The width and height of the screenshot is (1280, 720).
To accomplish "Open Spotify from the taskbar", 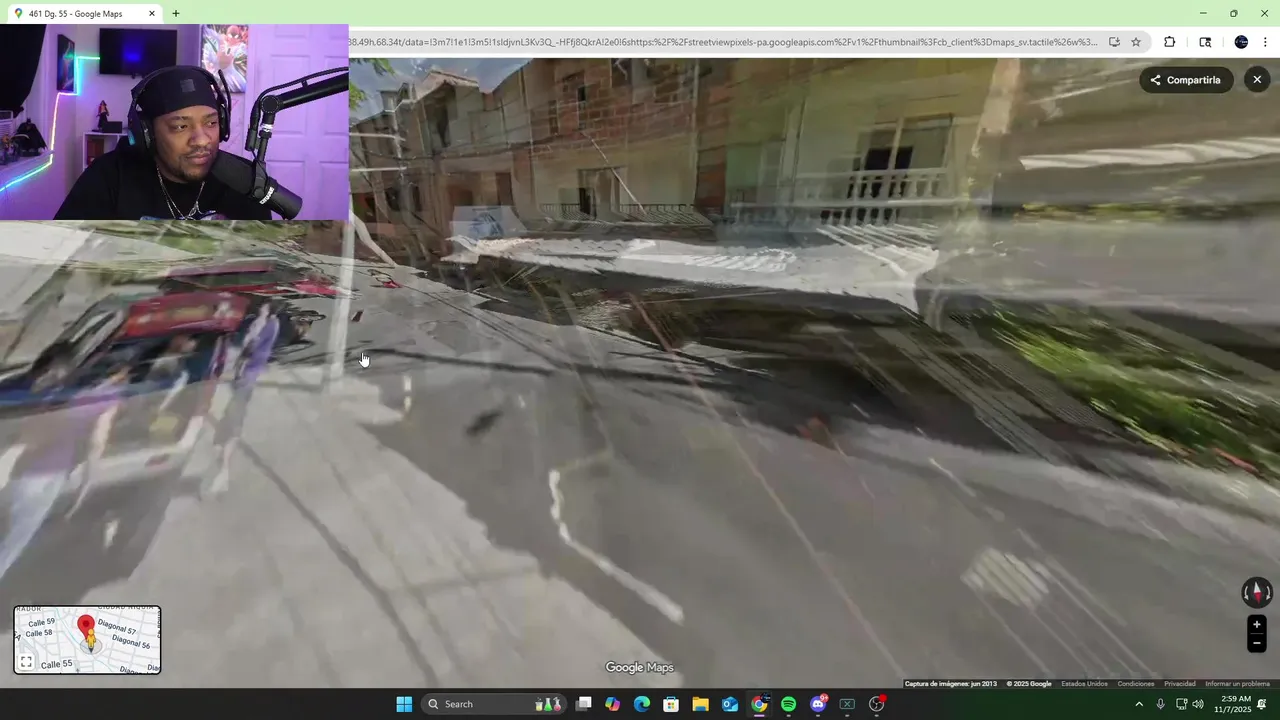I will click(788, 704).
